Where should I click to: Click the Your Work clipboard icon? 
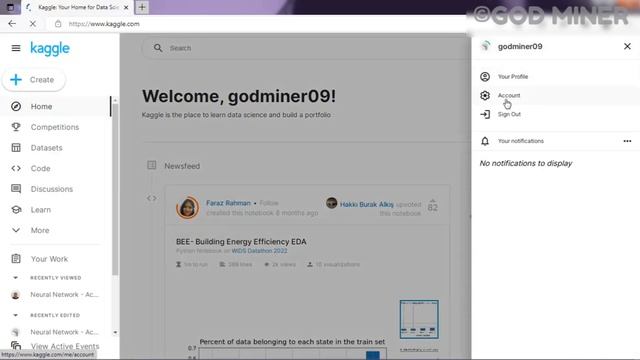(16, 259)
